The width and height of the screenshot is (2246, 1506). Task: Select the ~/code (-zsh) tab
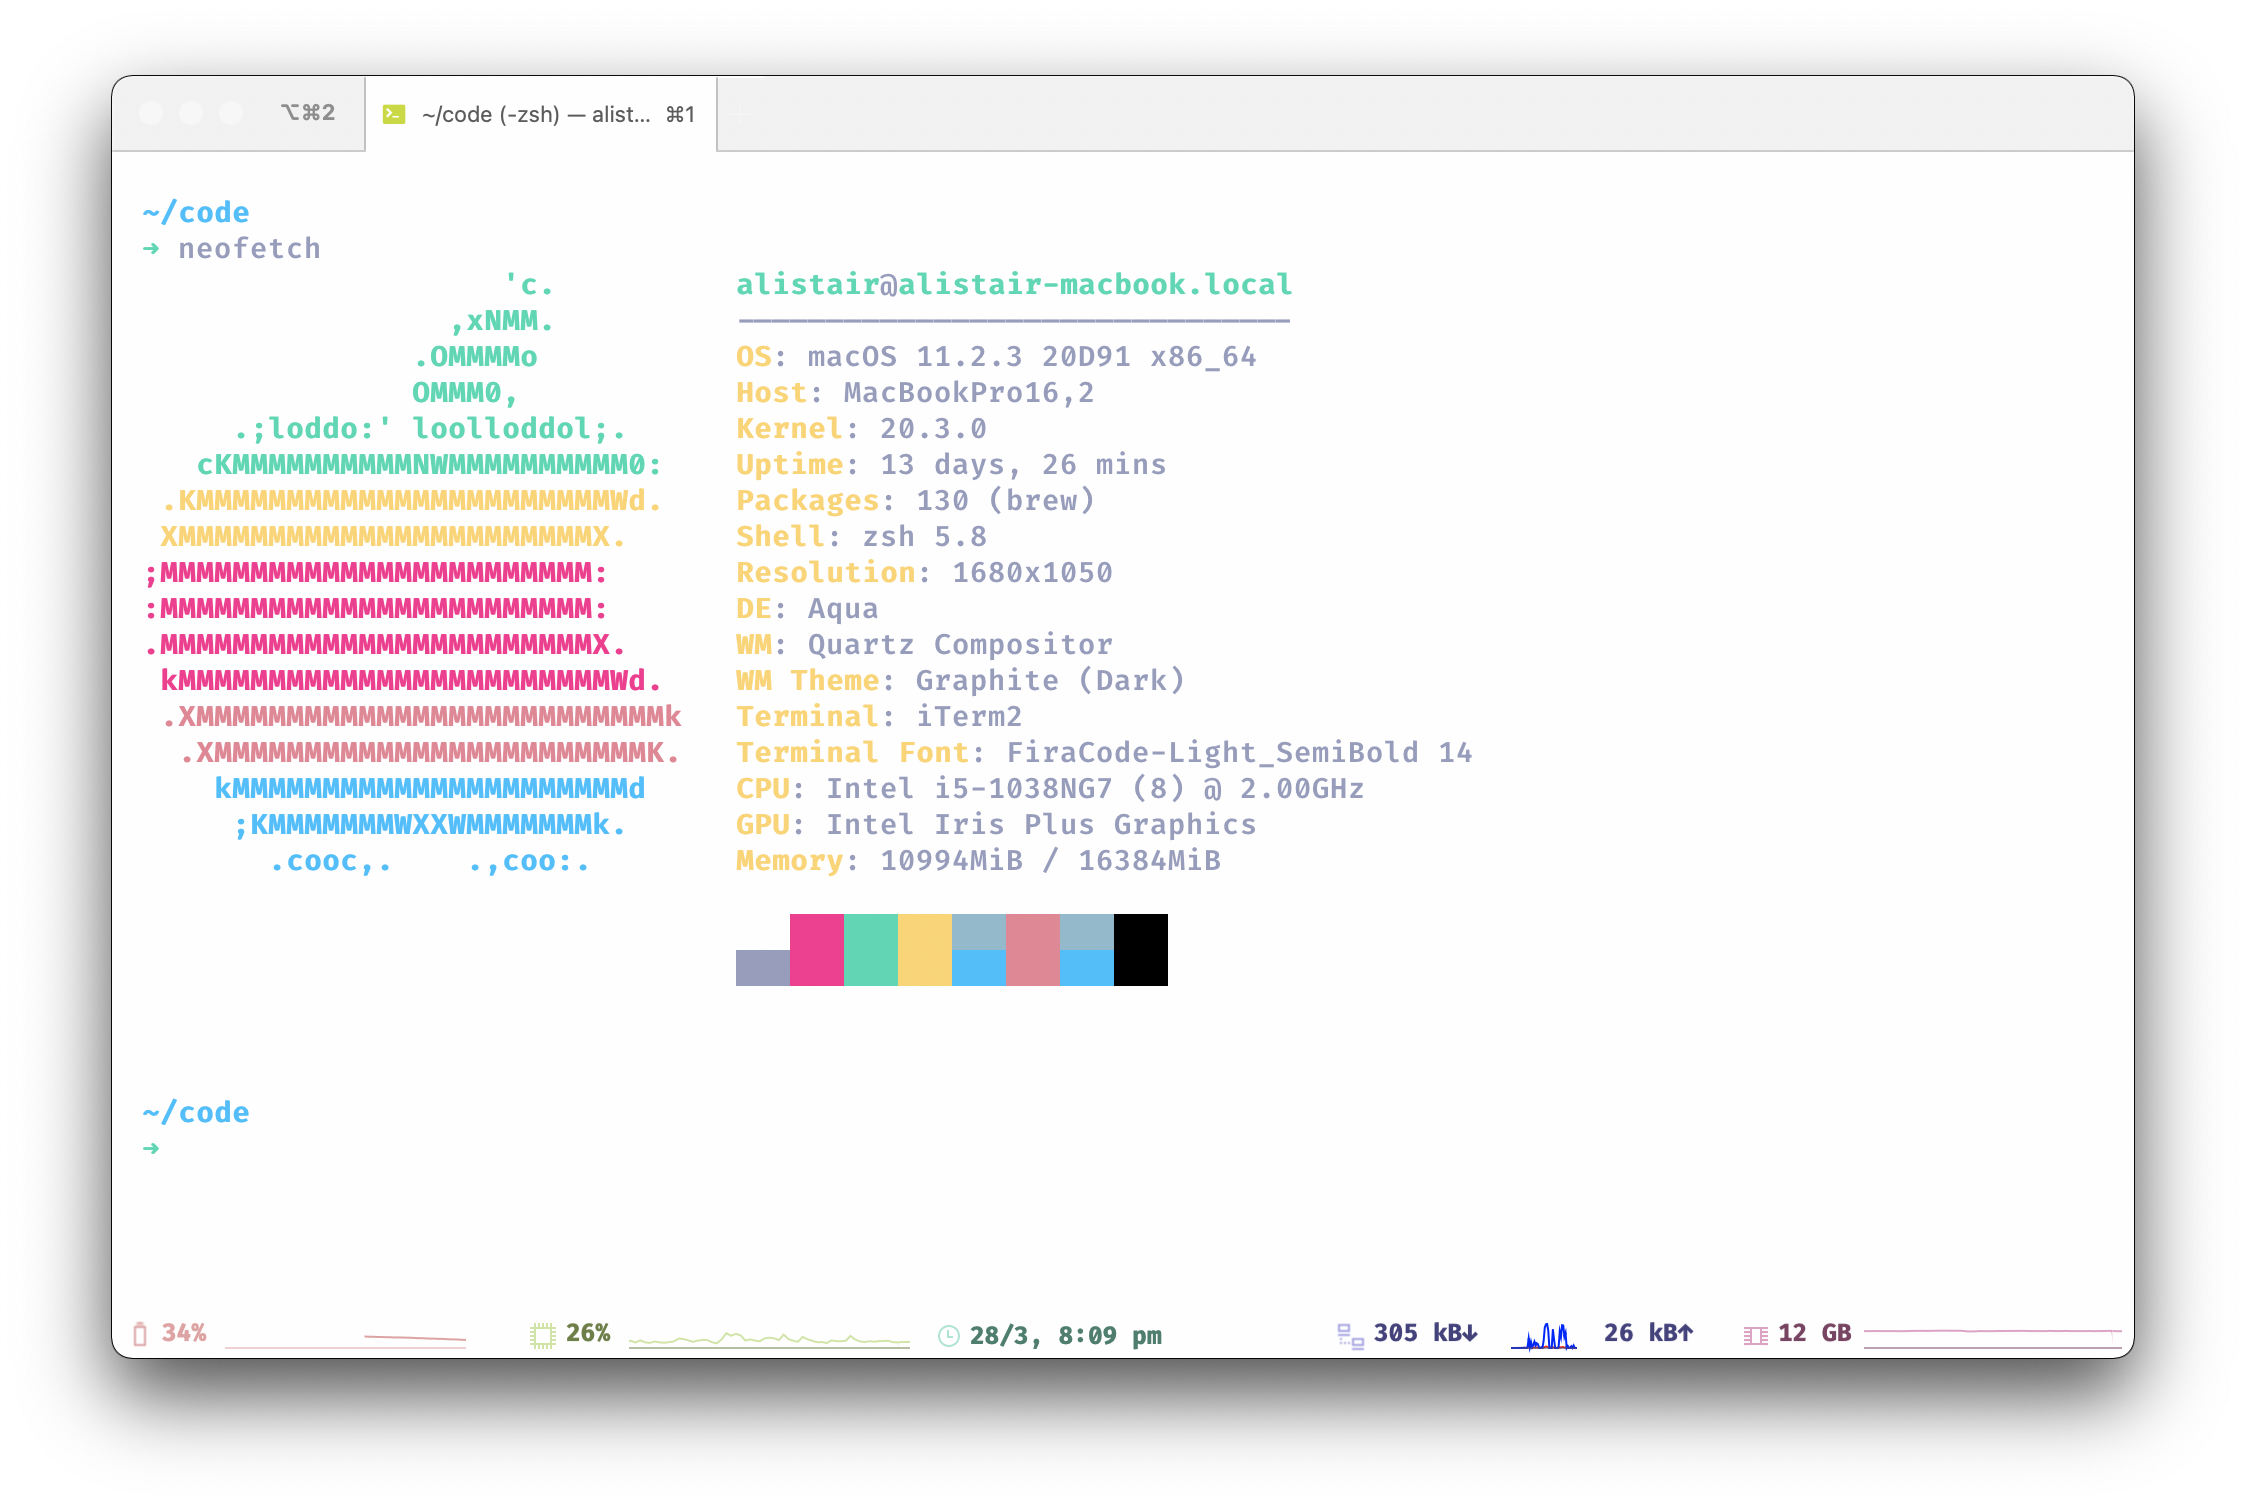(x=540, y=115)
